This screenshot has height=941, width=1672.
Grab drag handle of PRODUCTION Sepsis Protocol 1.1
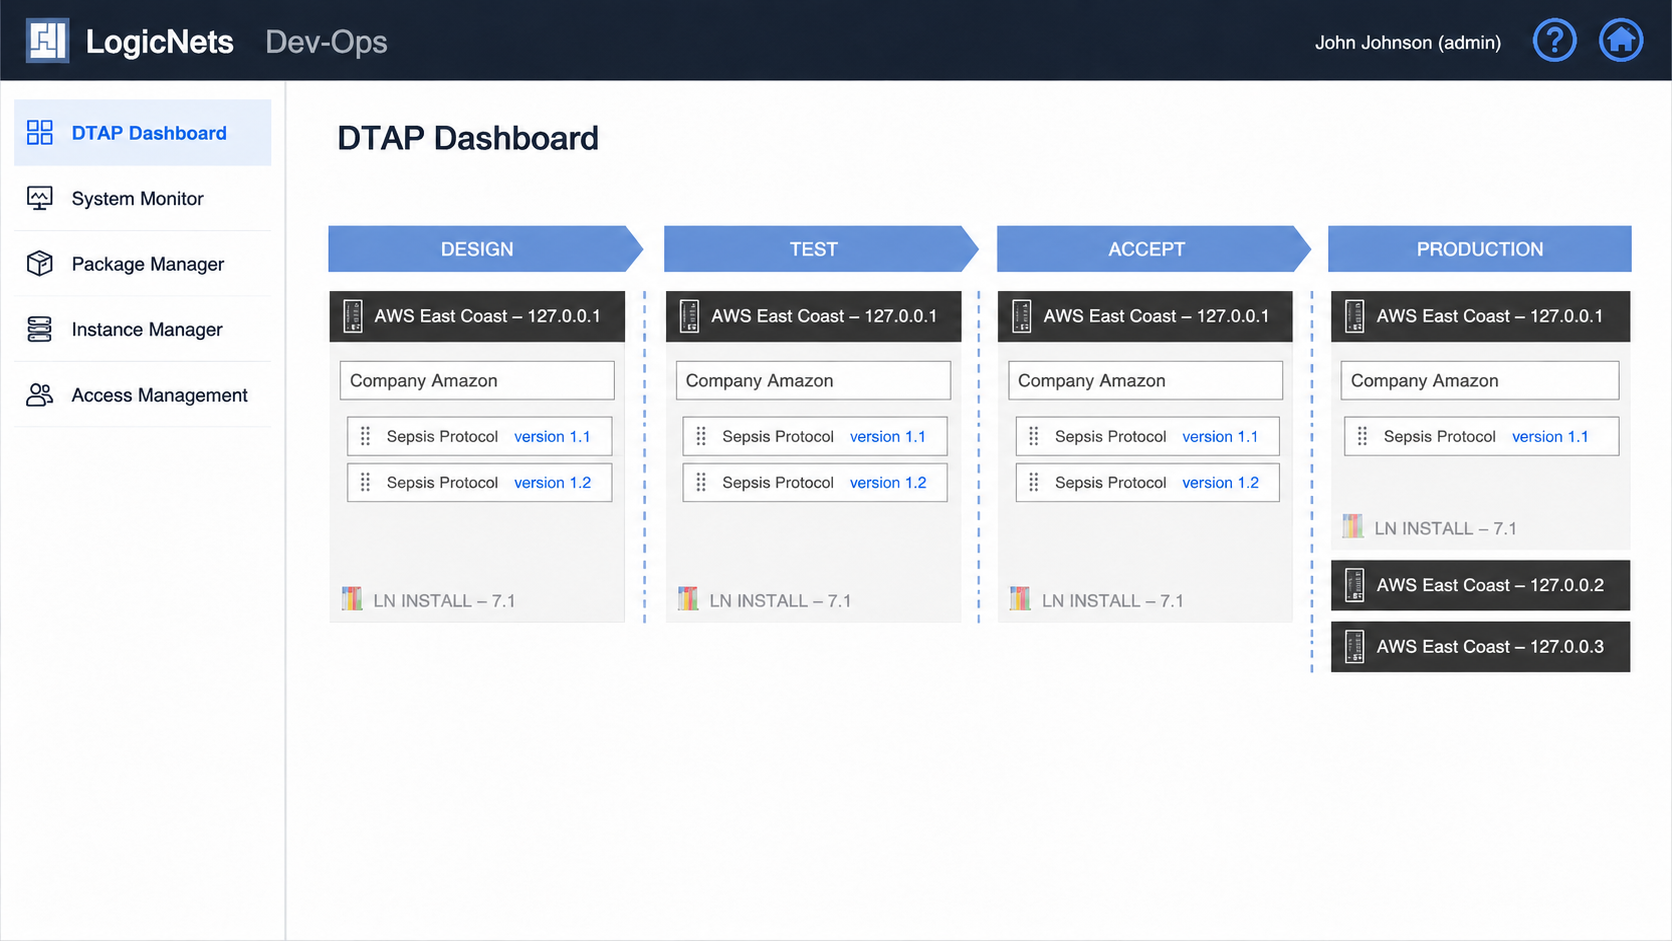1362,436
